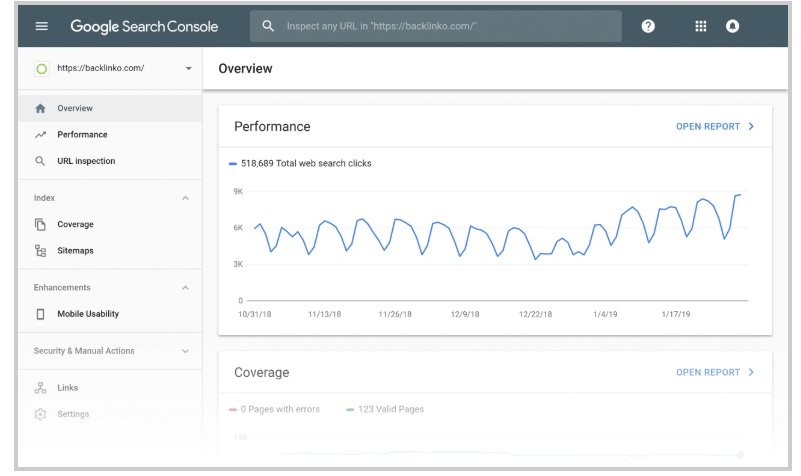Click the Index section label
This screenshot has width=801, height=476.
pyautogui.click(x=44, y=198)
